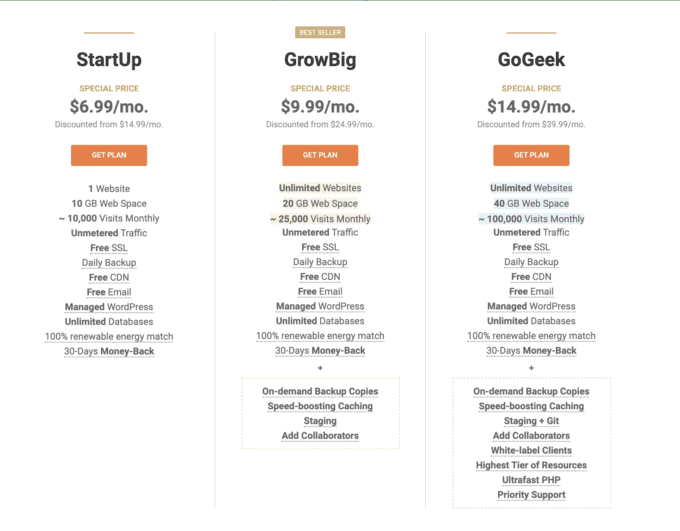Click Priority Support in GoGeek plan
The width and height of the screenshot is (680, 531).
click(531, 495)
